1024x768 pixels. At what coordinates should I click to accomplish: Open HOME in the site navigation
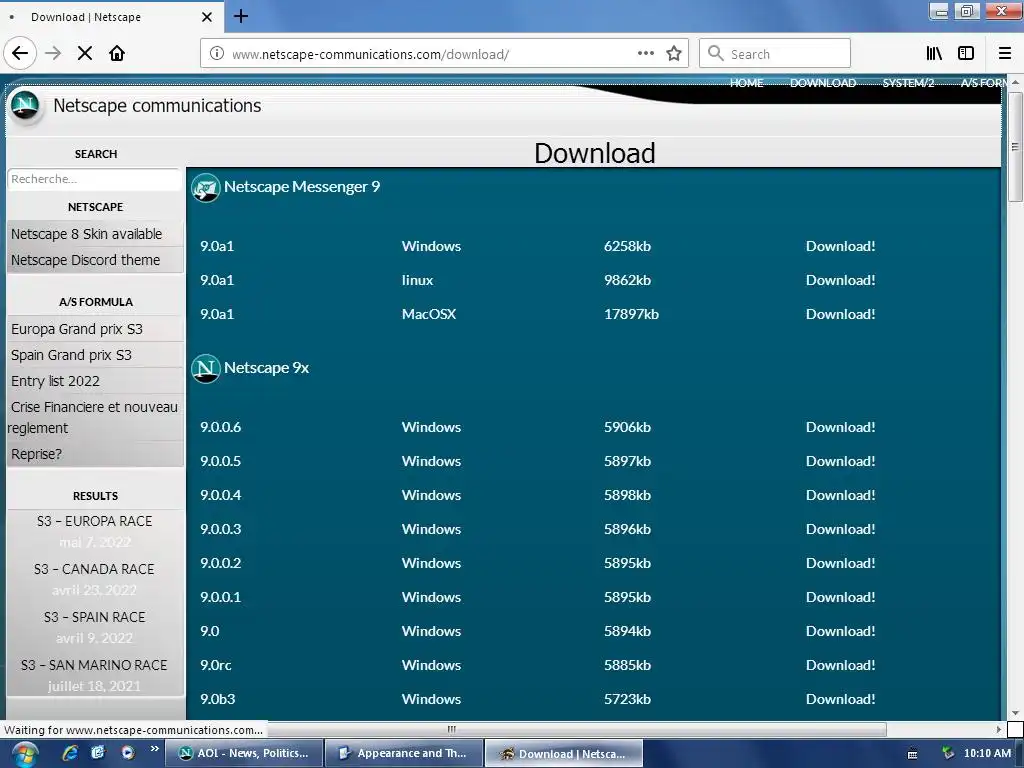[x=746, y=83]
